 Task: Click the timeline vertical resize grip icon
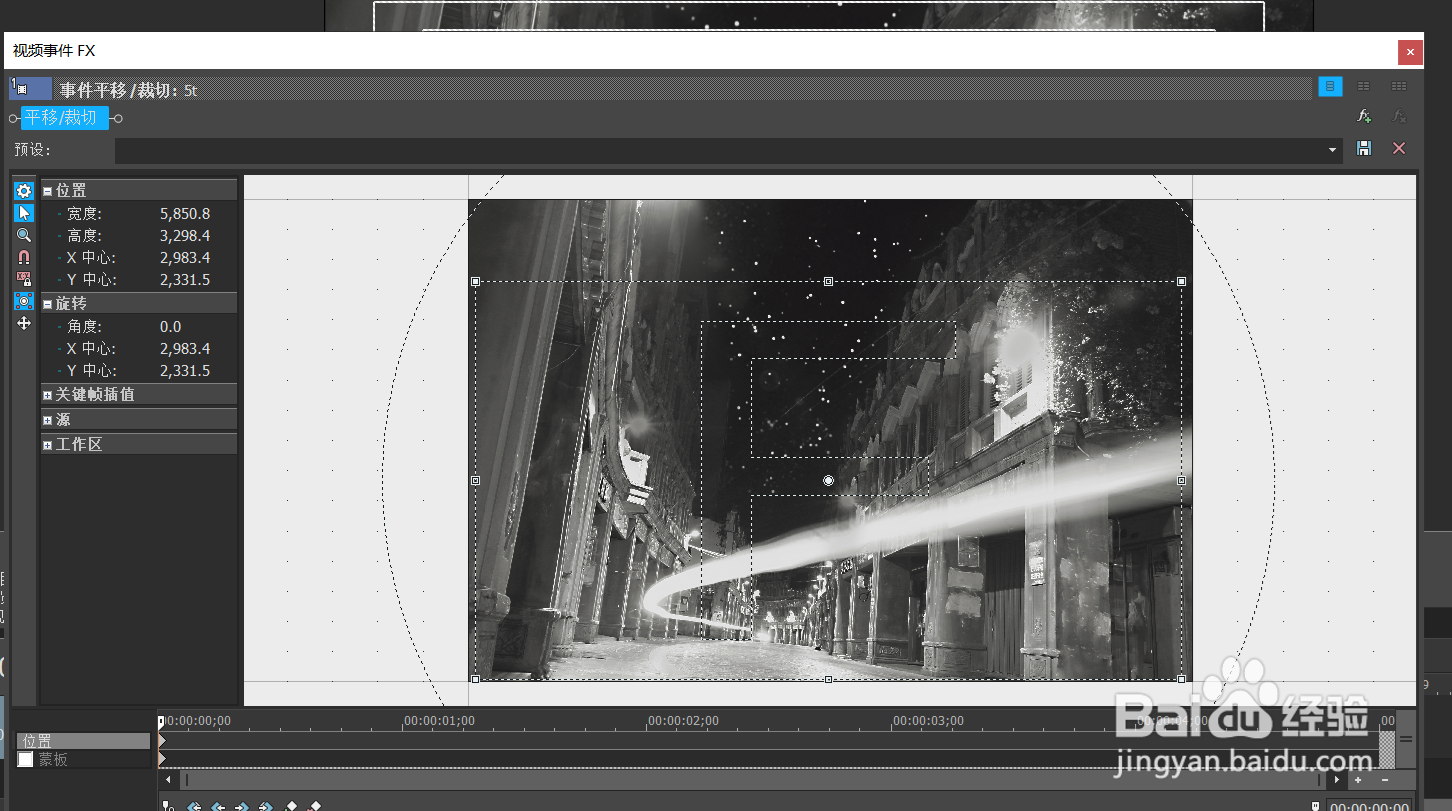coord(1406,739)
